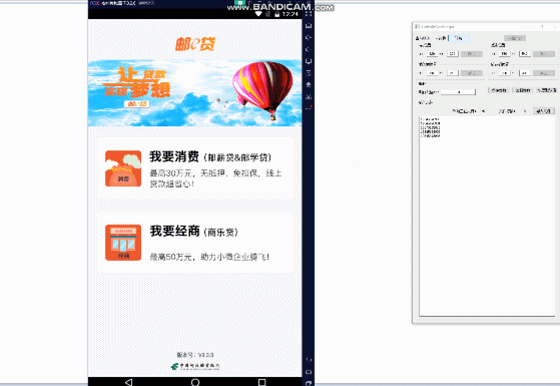Tap the battery icon in Android status bar
This screenshot has height=386, width=560.
pos(277,14)
